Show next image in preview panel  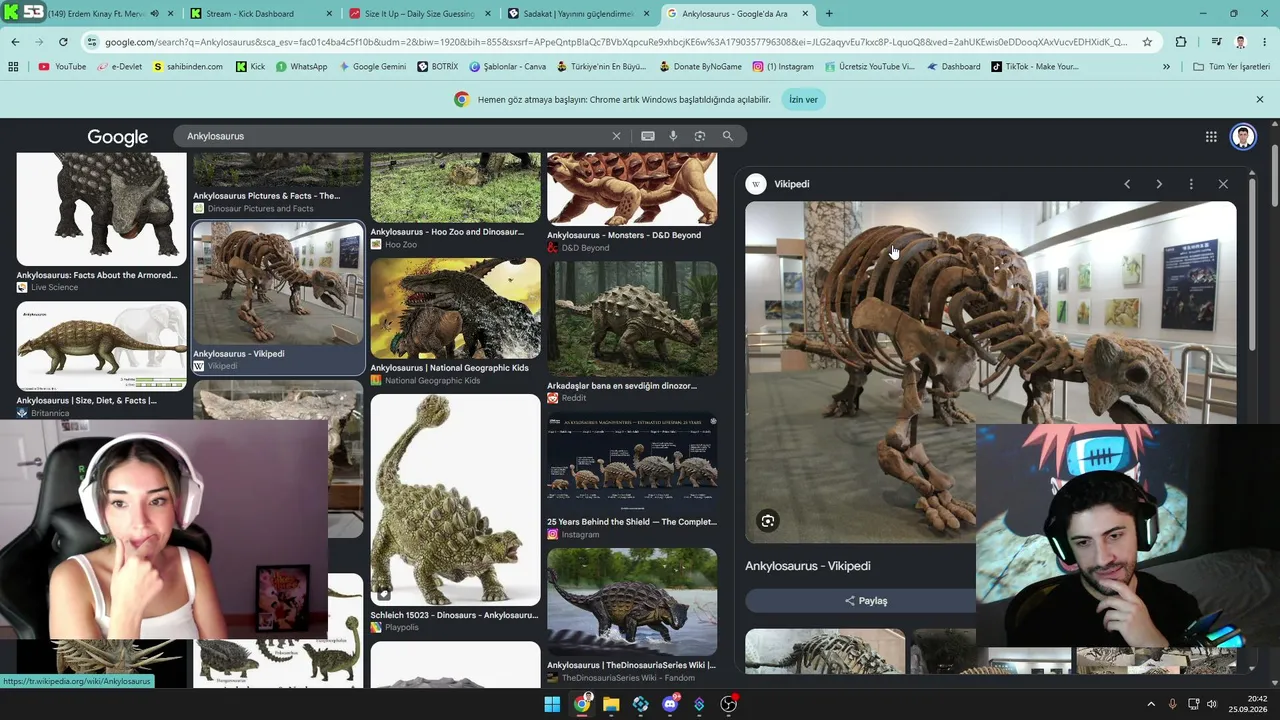click(1159, 184)
